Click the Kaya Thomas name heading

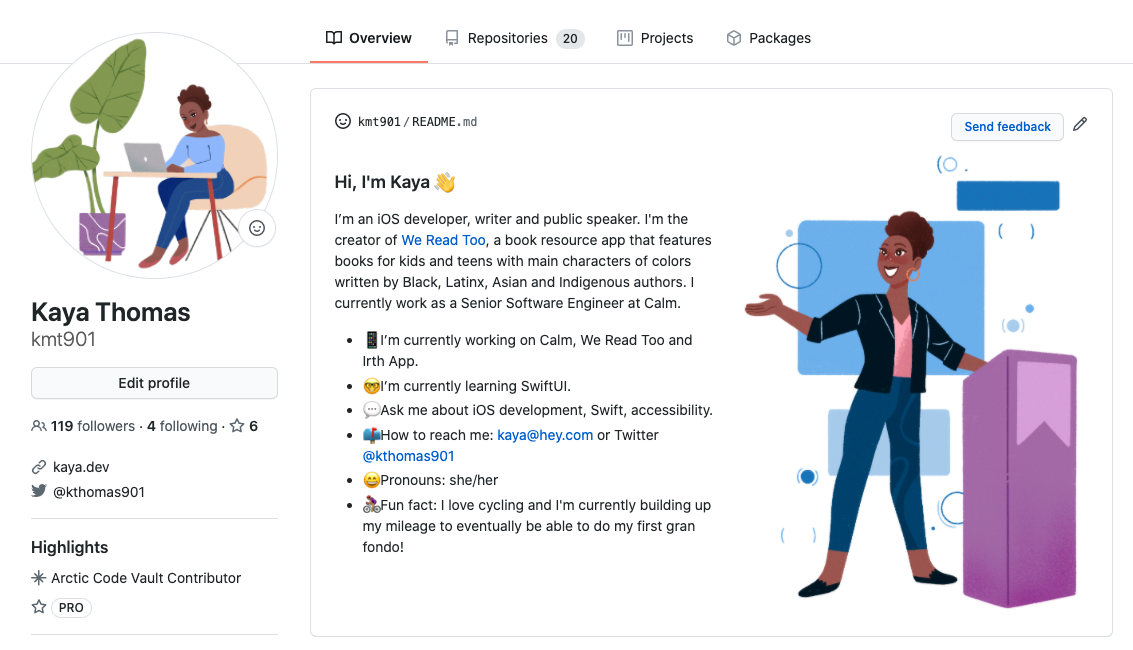click(111, 312)
